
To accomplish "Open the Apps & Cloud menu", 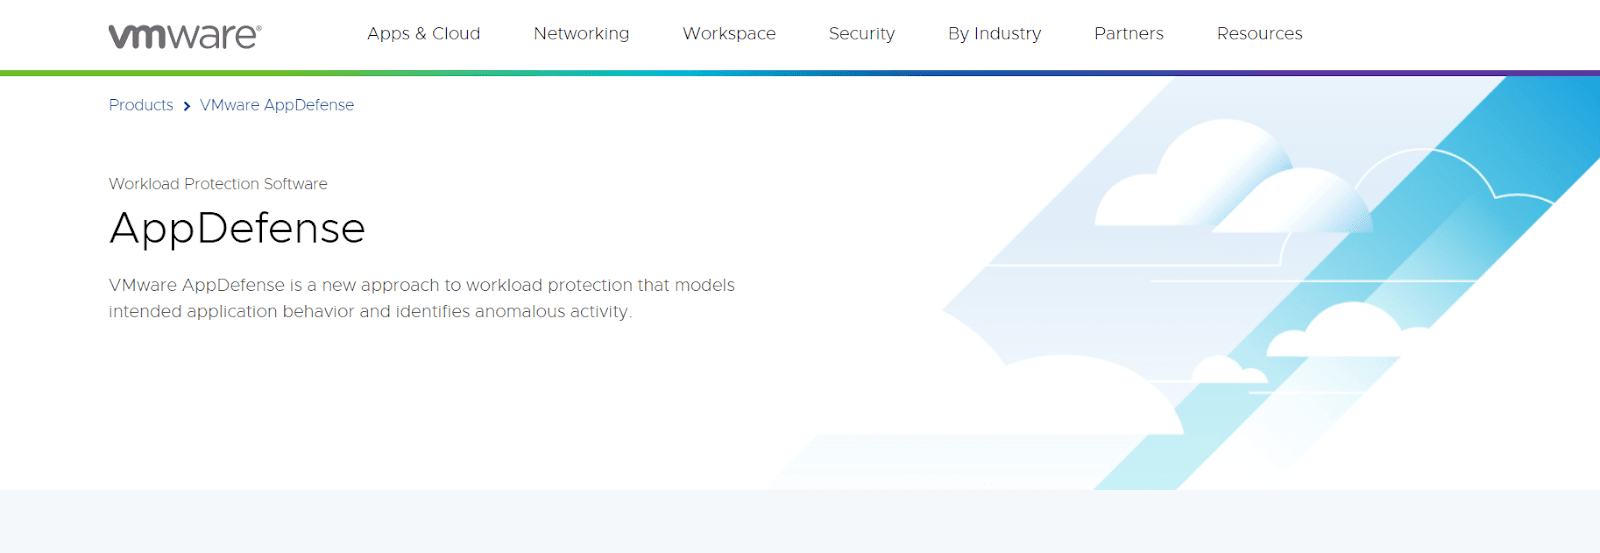I will pos(424,34).
